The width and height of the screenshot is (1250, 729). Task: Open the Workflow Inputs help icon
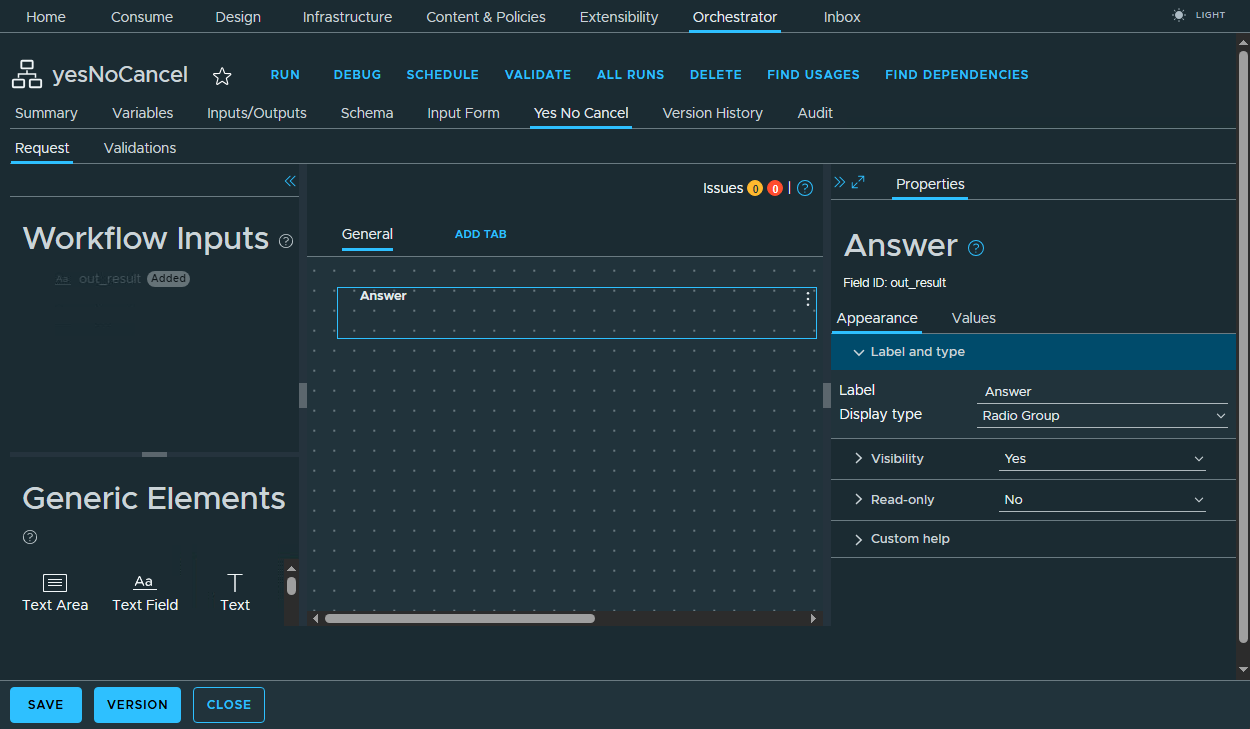click(x=285, y=241)
